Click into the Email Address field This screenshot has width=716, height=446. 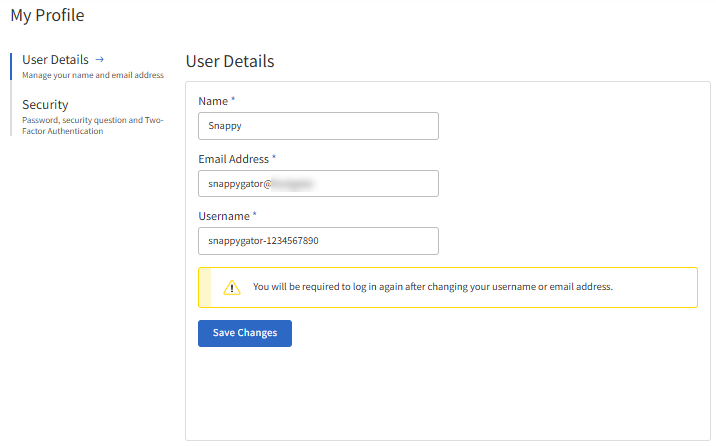click(x=318, y=184)
